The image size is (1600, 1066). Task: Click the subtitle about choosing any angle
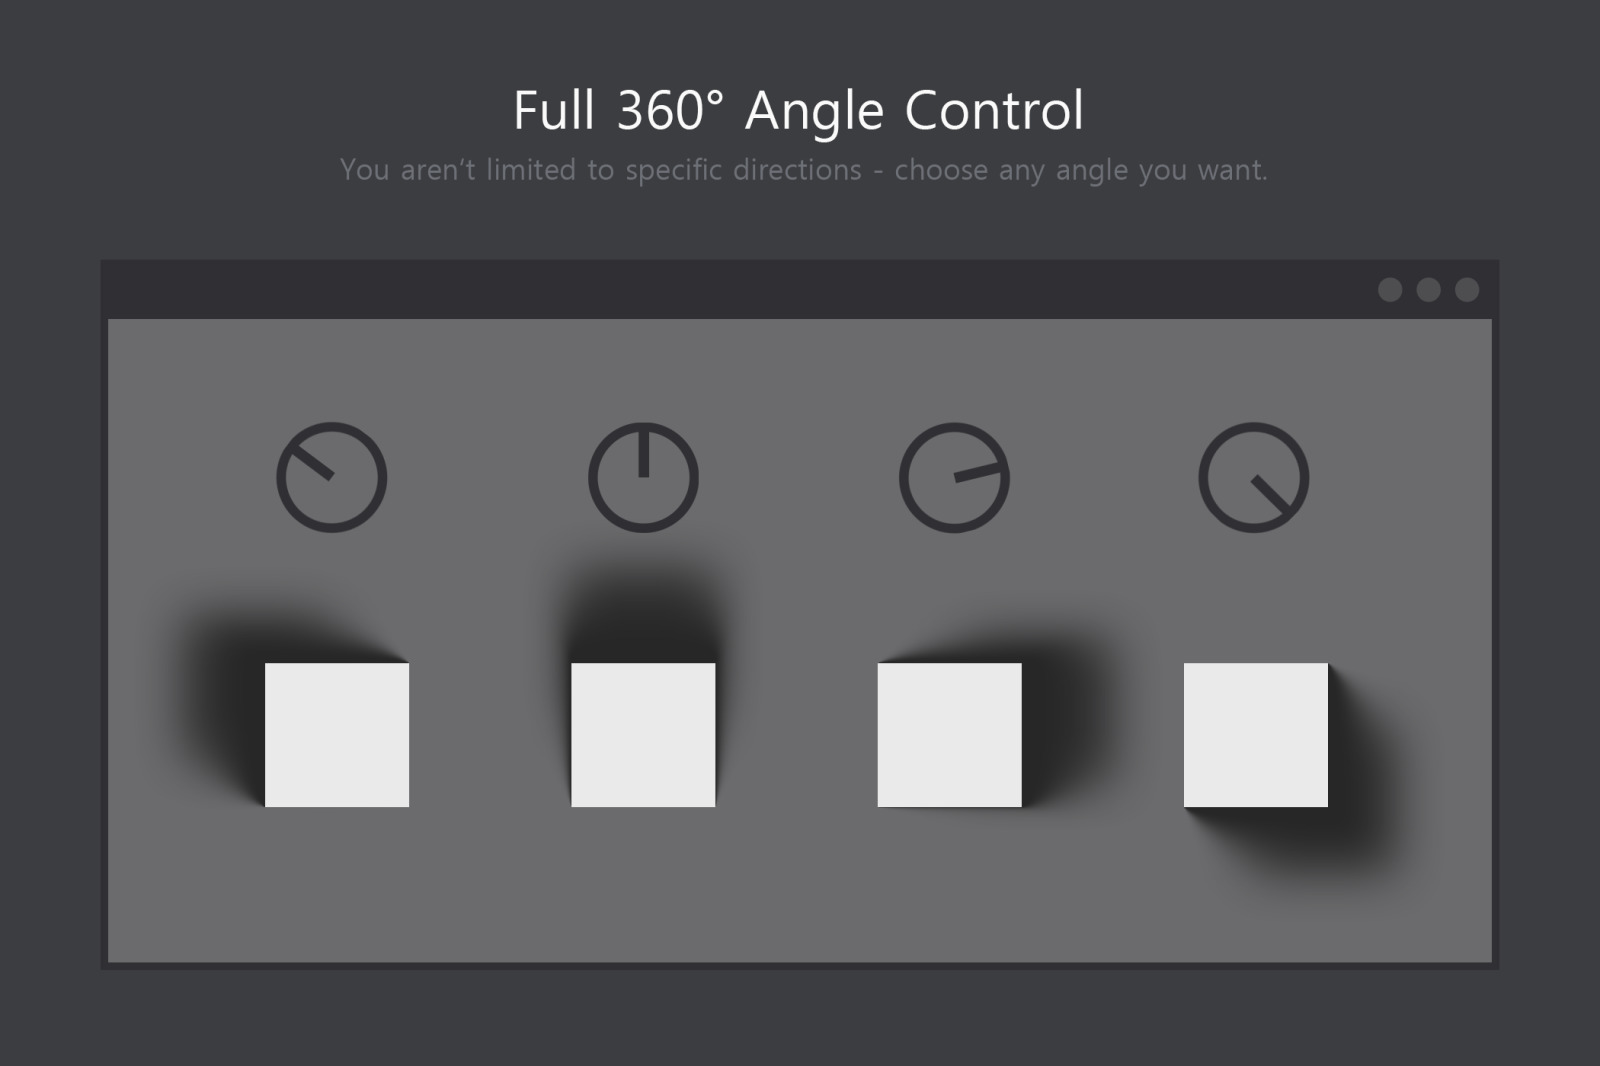click(x=803, y=170)
